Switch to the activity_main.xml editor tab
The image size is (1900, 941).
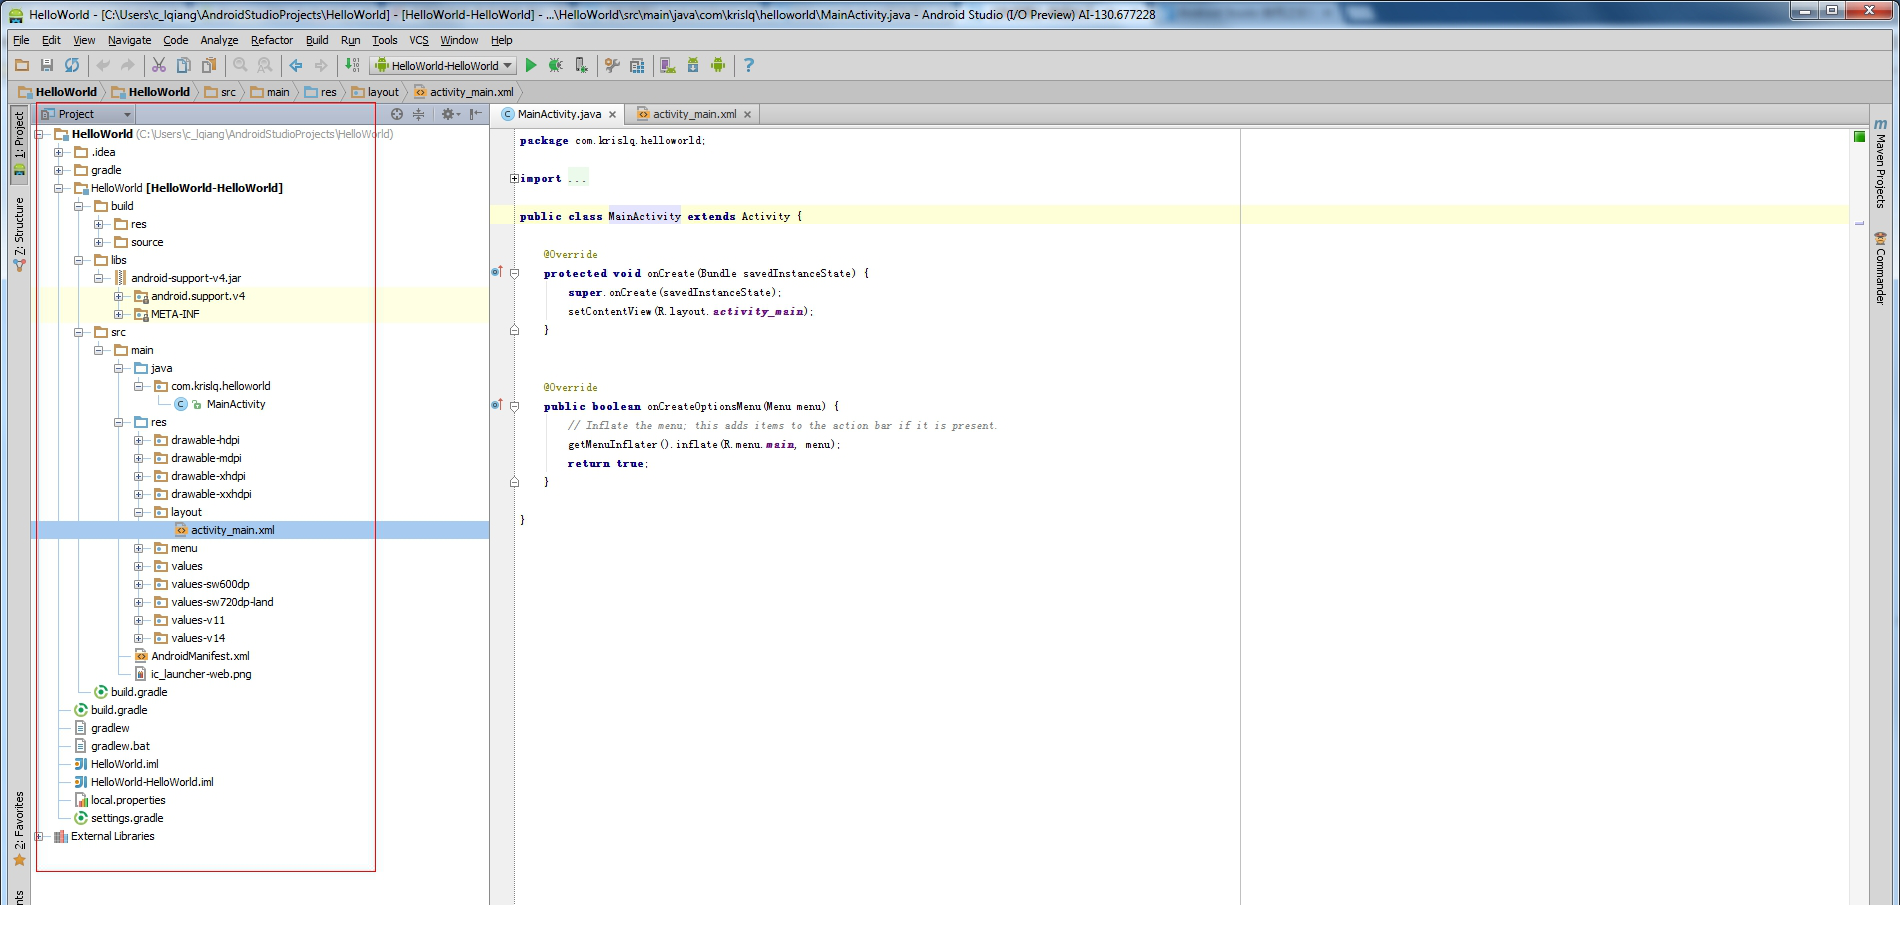coord(694,114)
